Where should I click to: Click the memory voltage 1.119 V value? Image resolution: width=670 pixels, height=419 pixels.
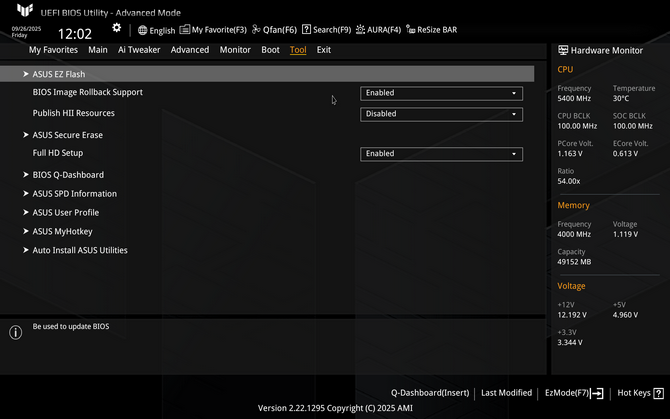(625, 234)
